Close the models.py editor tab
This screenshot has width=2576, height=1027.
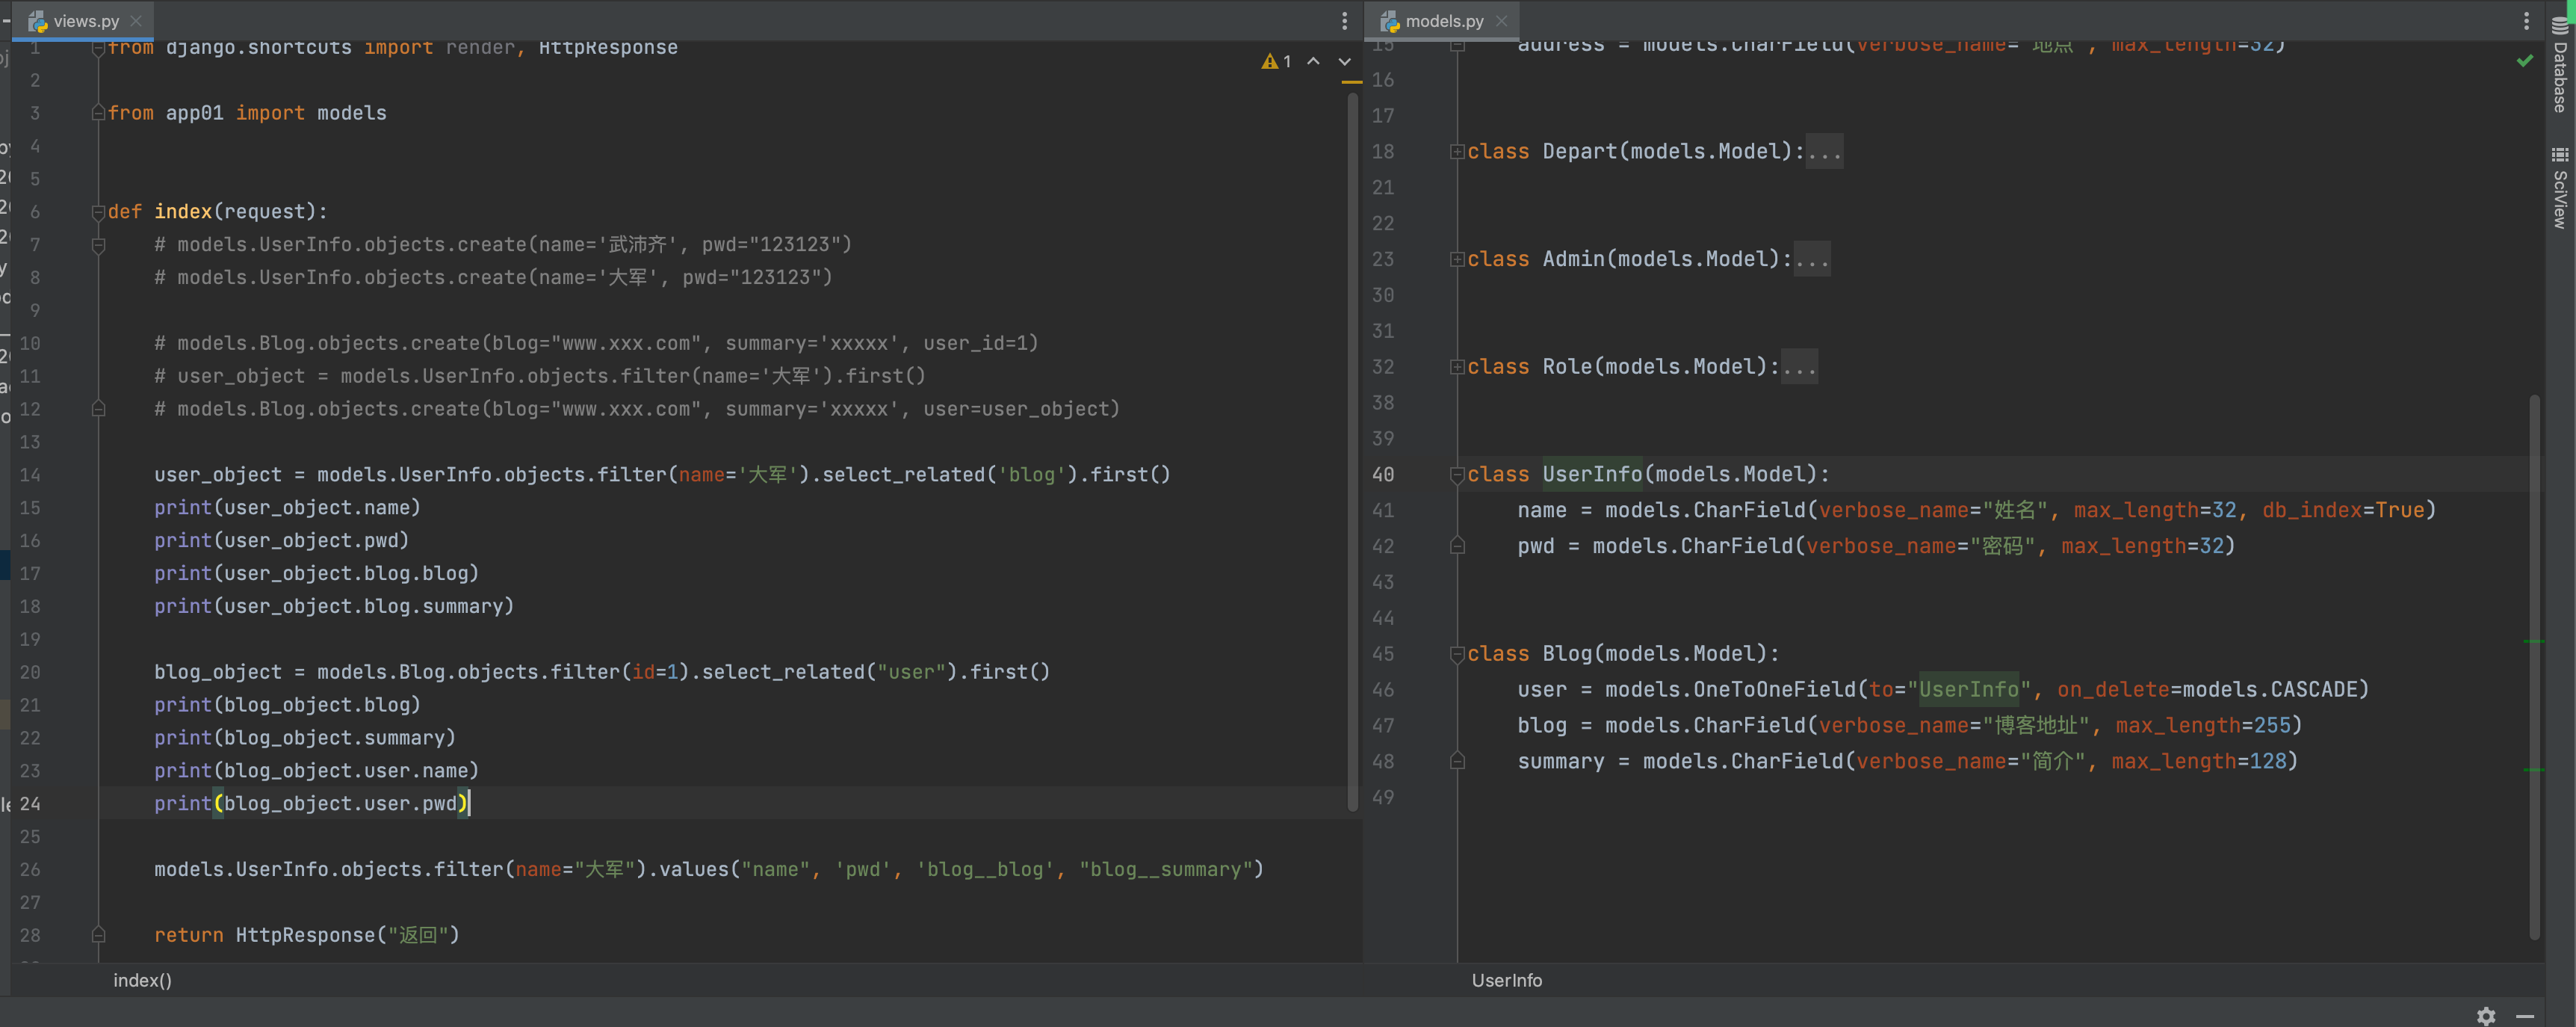tap(1501, 21)
